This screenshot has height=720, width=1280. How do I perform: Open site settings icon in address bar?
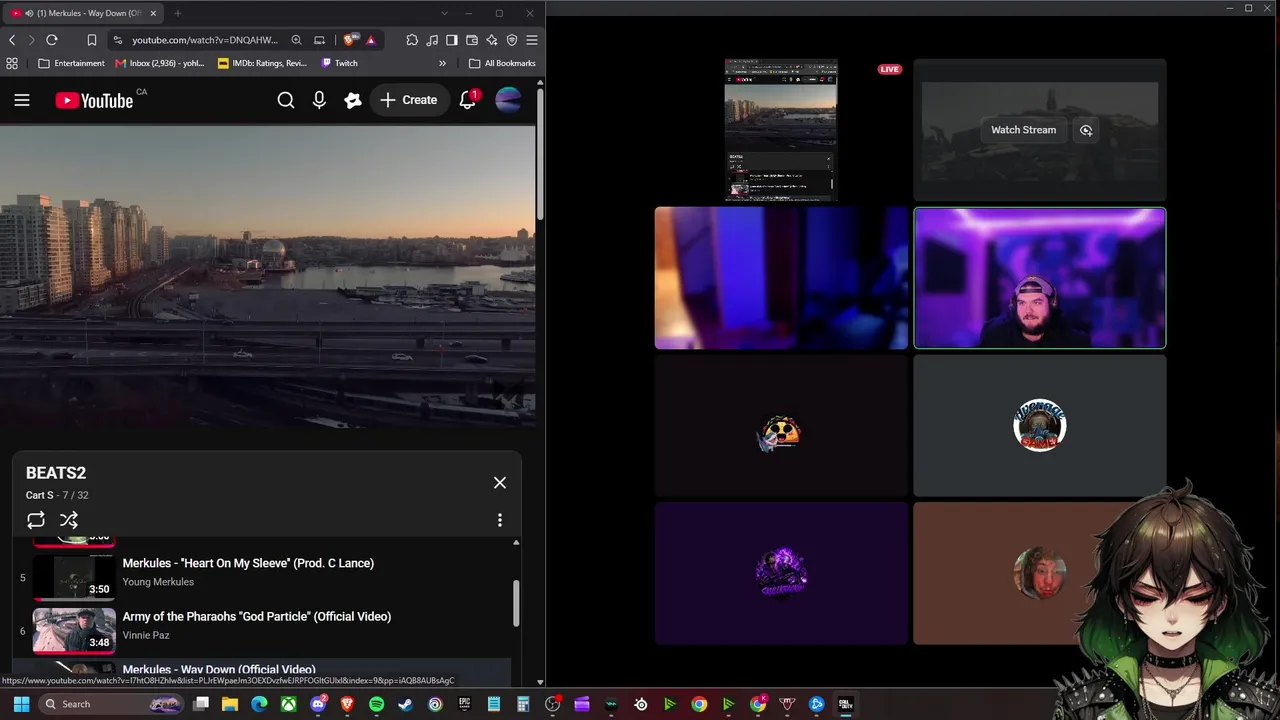(x=118, y=40)
